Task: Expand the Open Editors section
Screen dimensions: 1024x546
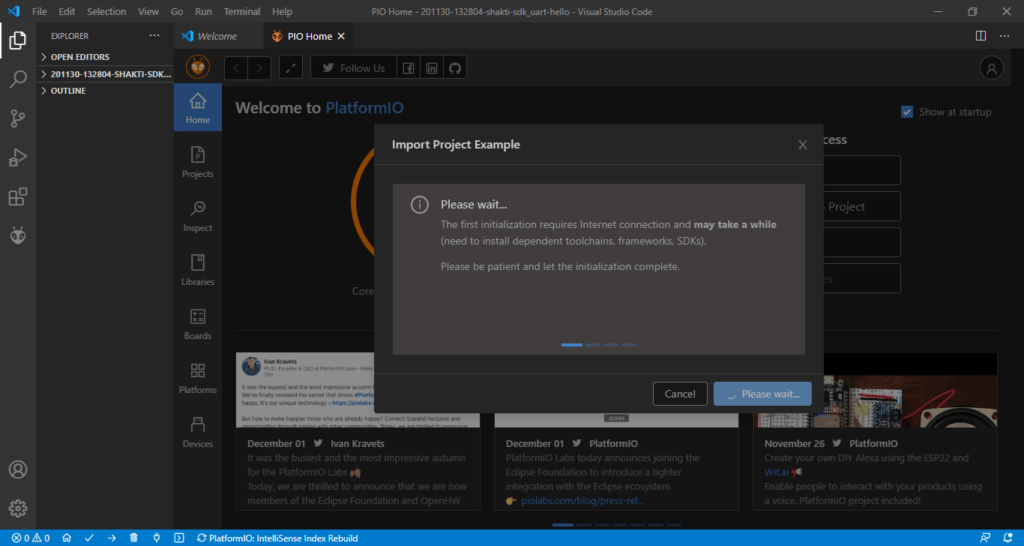Action: 104,57
